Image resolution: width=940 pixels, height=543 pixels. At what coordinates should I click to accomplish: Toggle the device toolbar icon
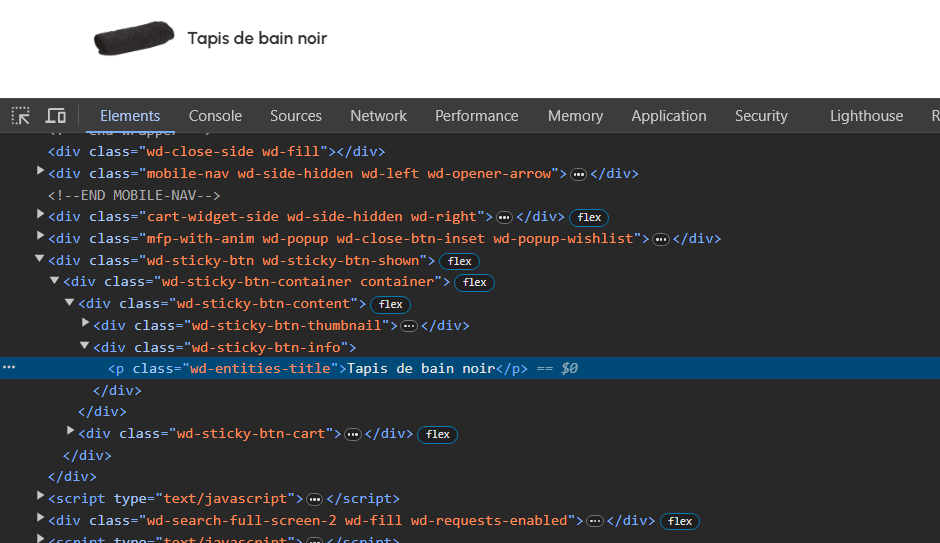point(56,116)
